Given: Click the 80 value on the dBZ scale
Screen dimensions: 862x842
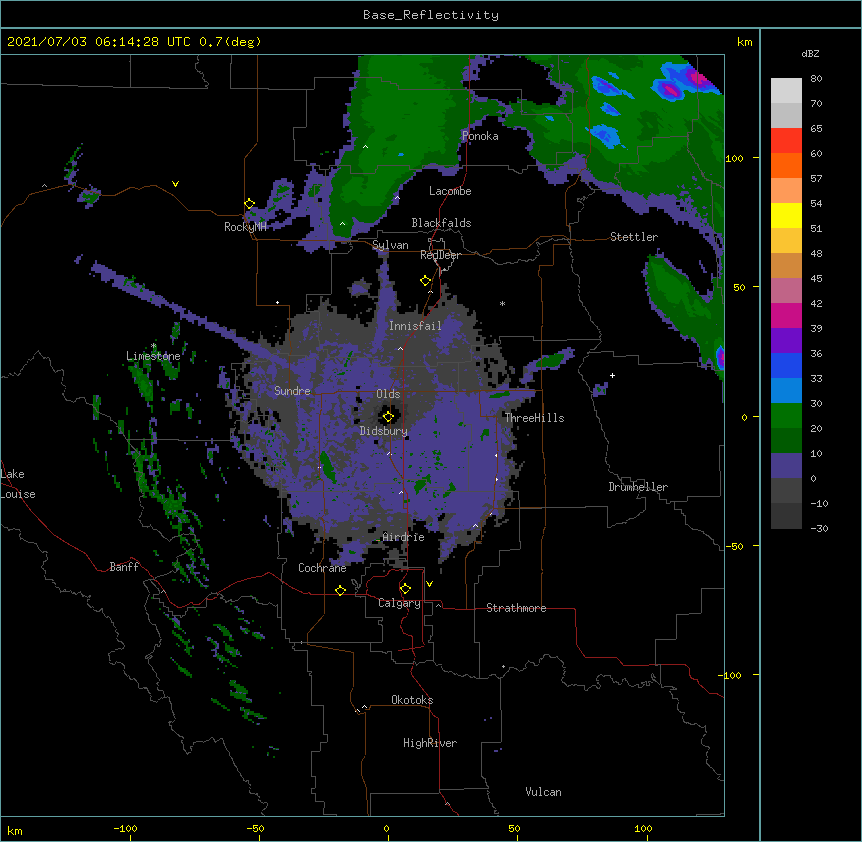Looking at the screenshot, I should 816,79.
